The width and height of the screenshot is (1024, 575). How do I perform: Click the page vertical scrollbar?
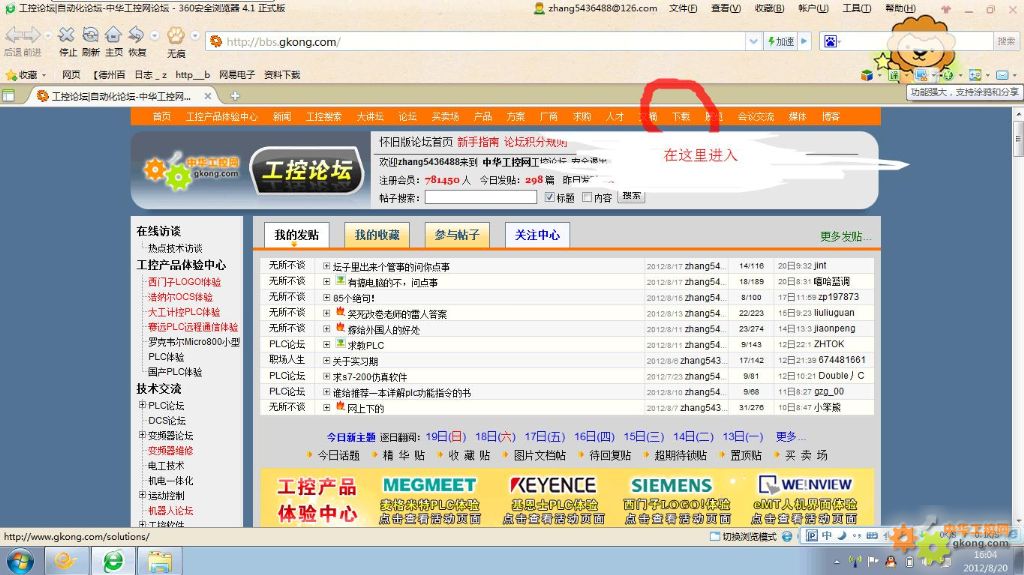[x=1017, y=319]
